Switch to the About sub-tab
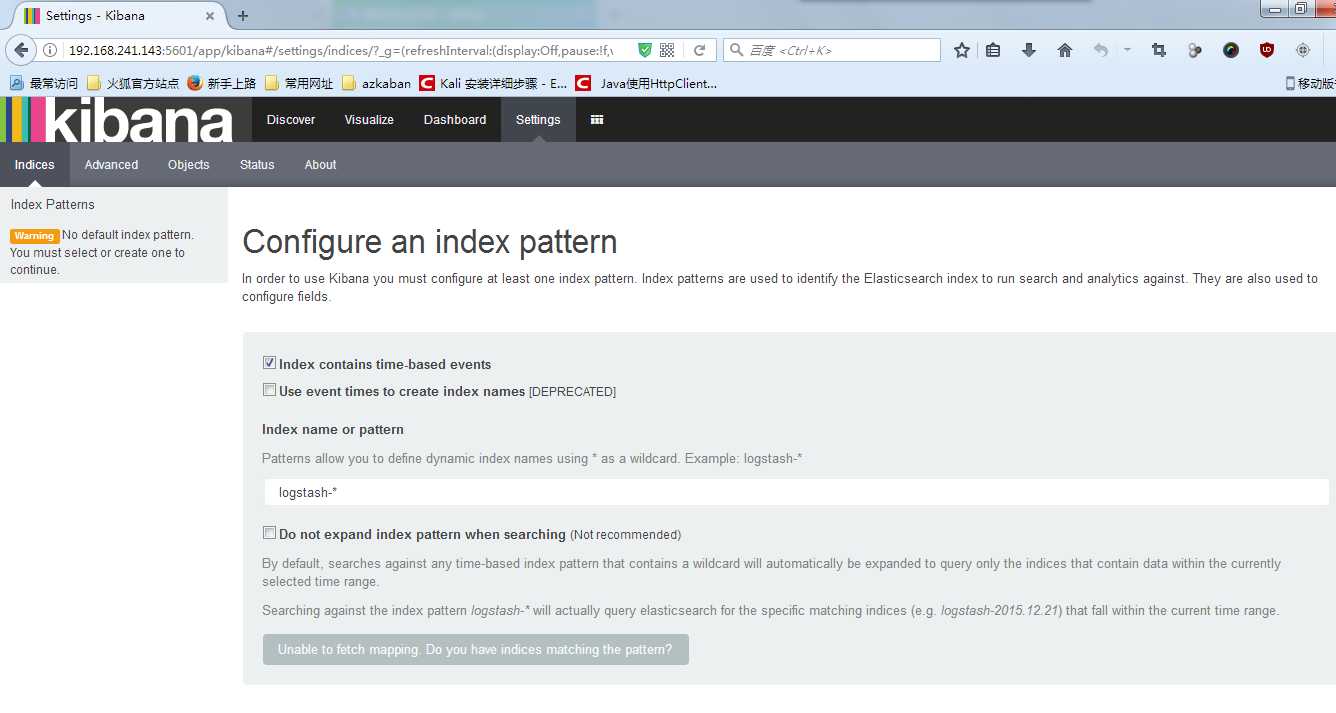 320,164
